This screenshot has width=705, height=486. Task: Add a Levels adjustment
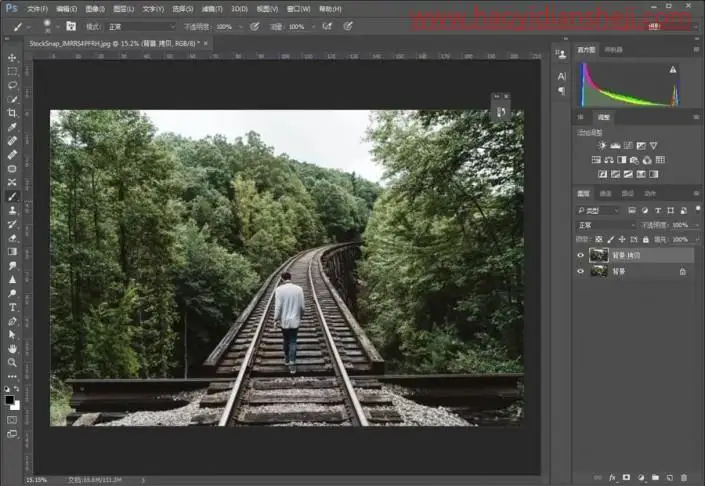coord(615,145)
